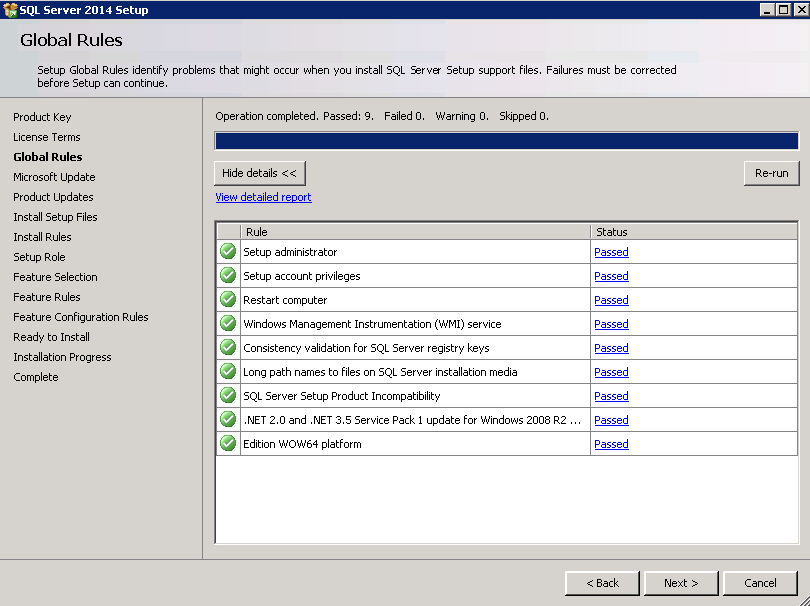The width and height of the screenshot is (810, 606).
Task: Open the View detailed report link
Action: [x=263, y=197]
